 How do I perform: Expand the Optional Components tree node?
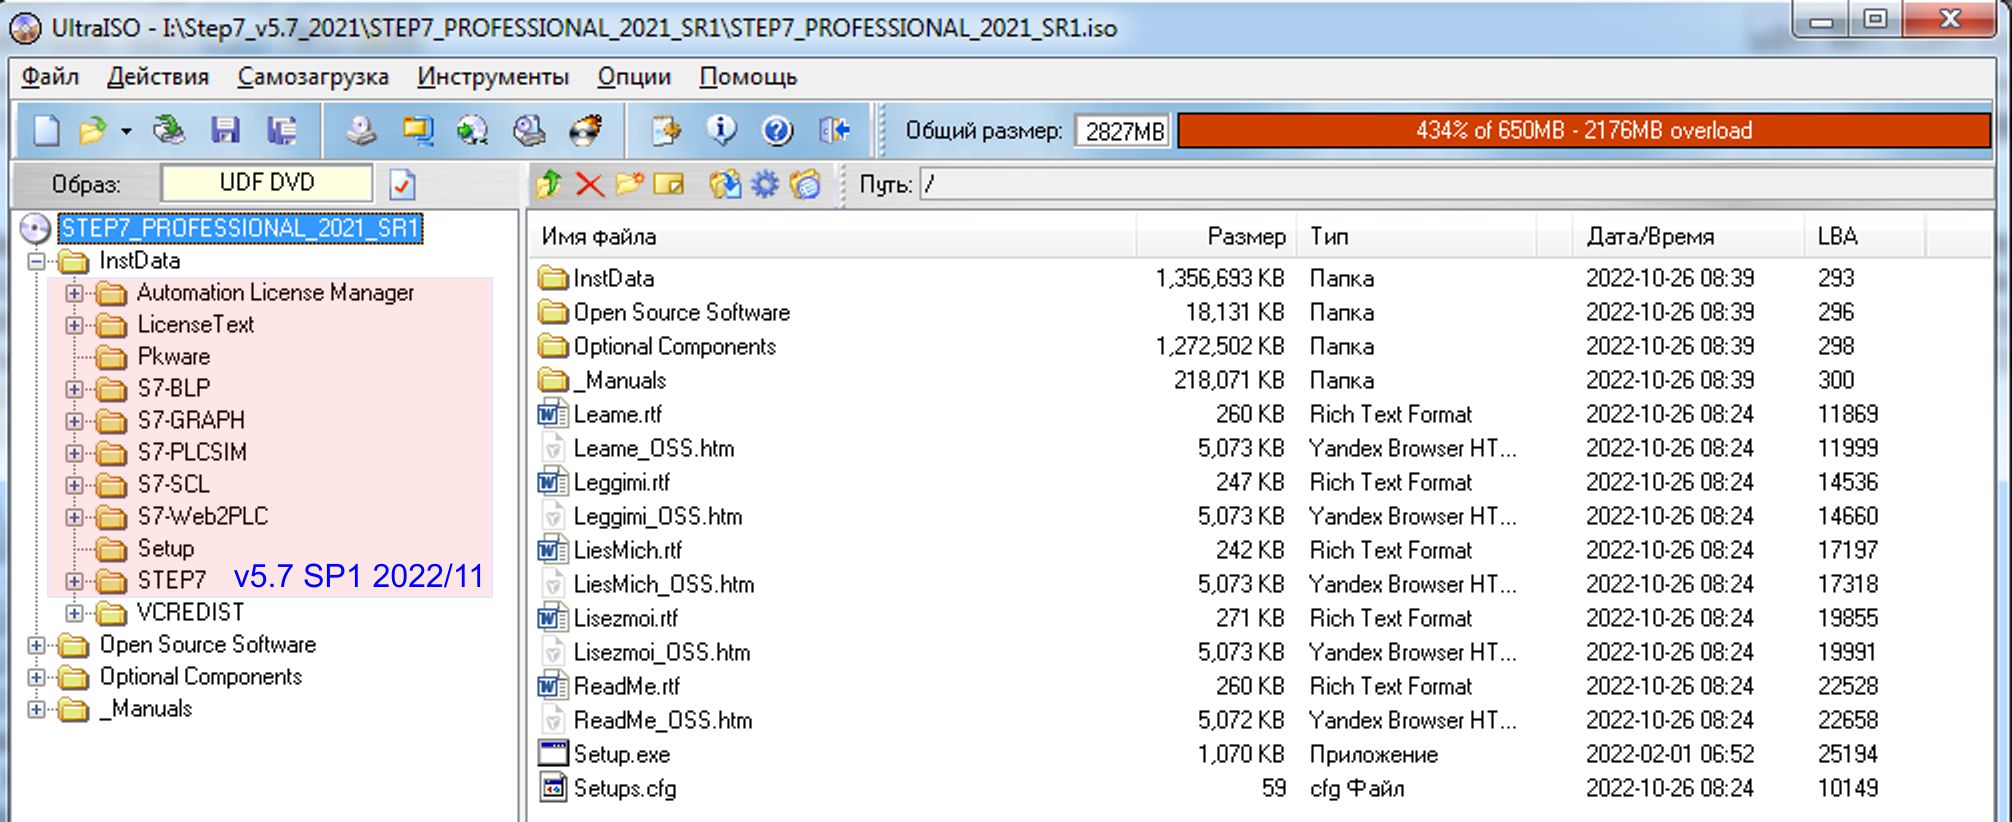(x=37, y=677)
